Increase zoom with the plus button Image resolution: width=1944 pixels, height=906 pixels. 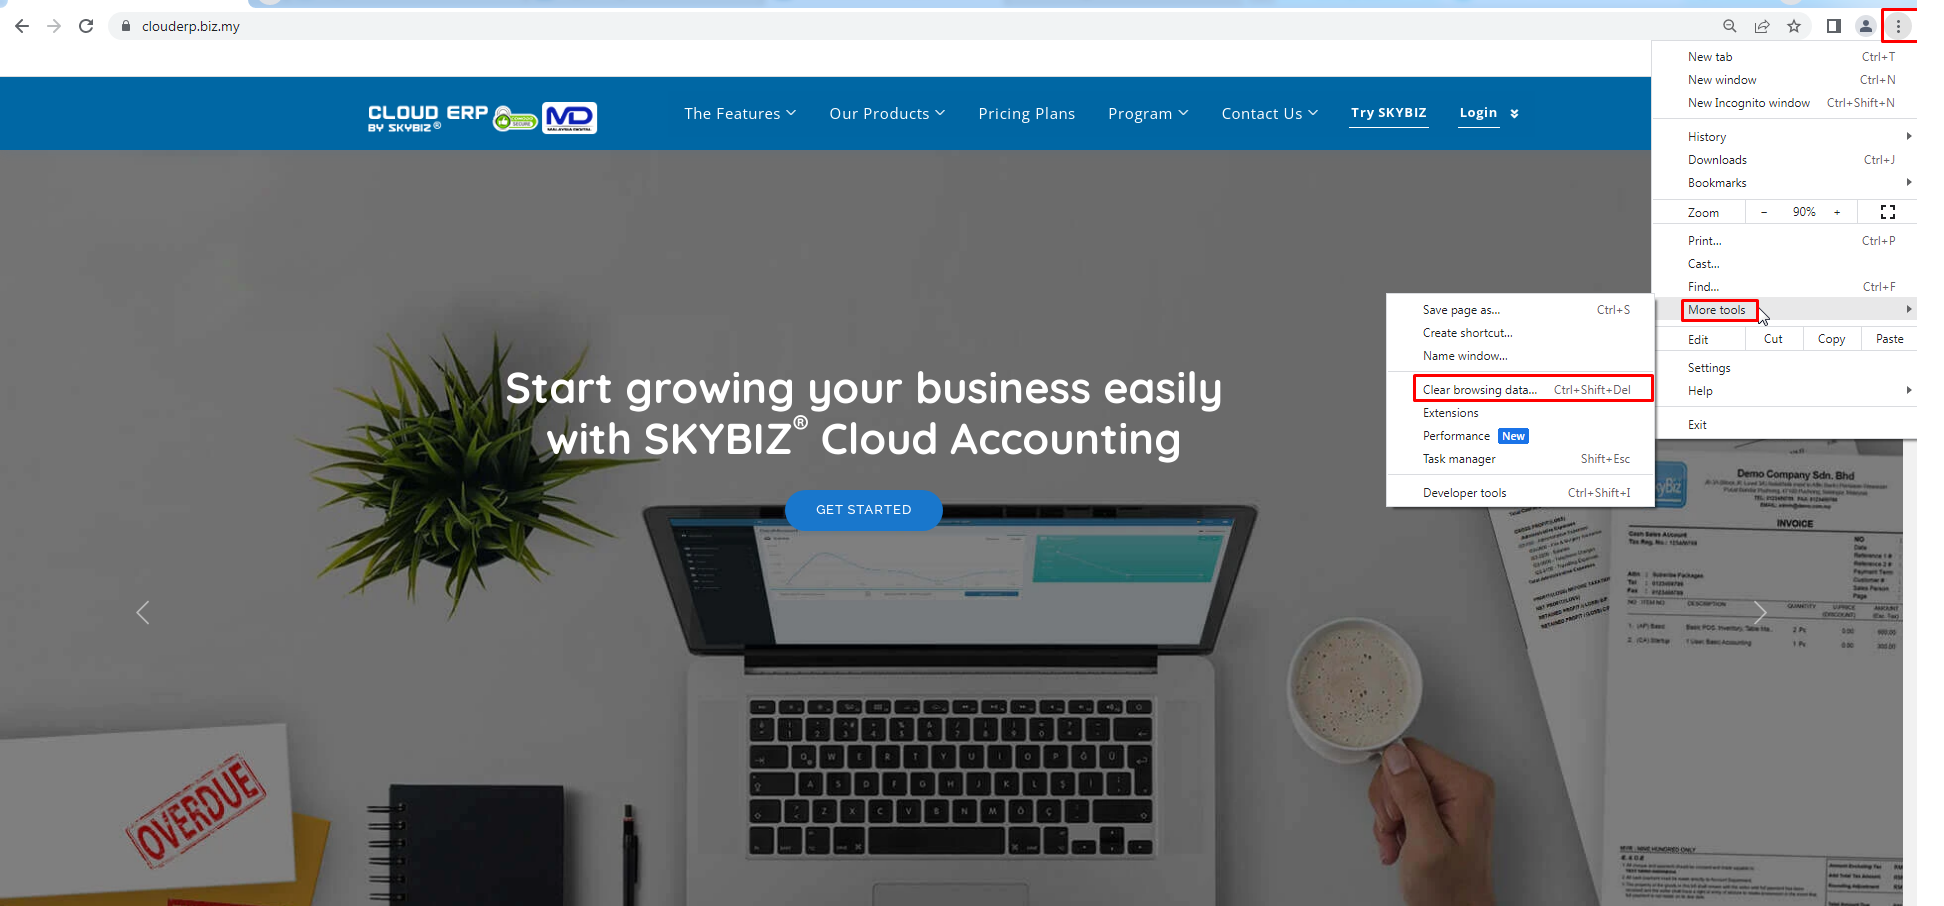1837,212
